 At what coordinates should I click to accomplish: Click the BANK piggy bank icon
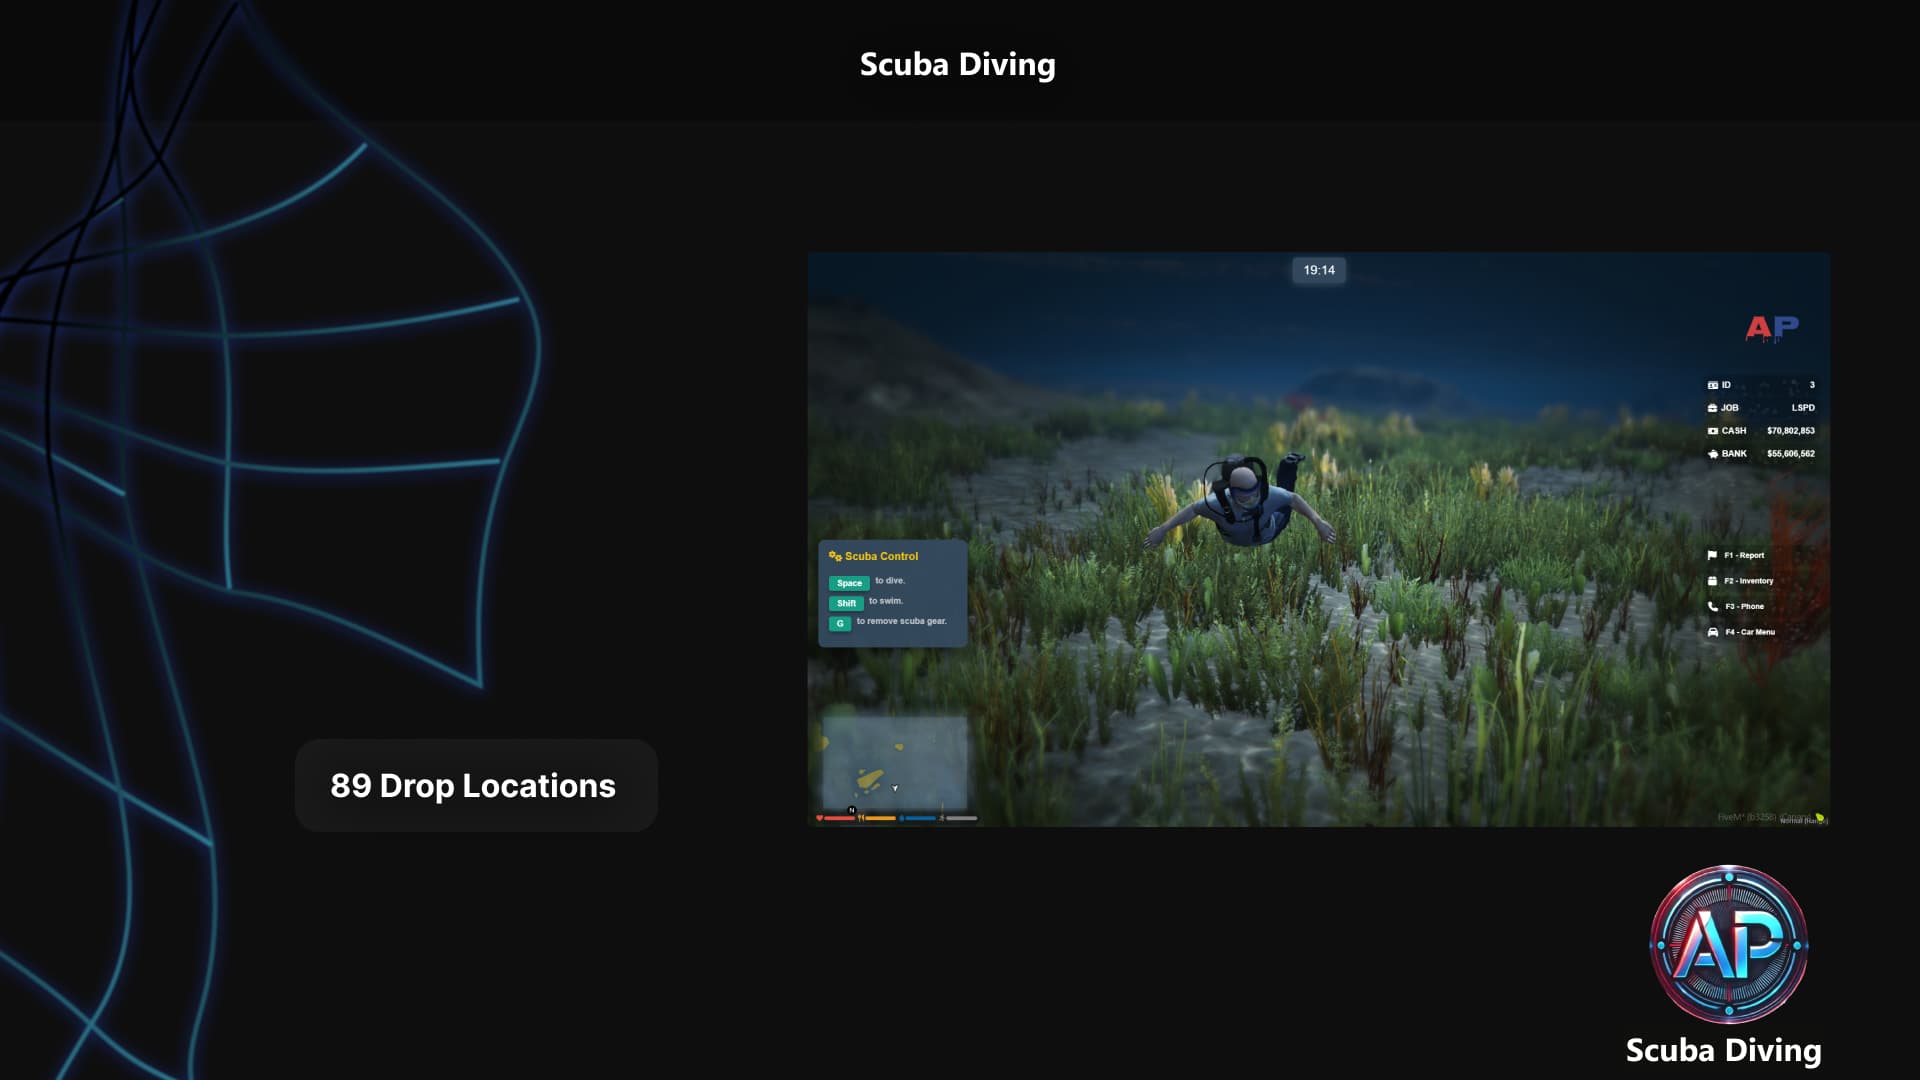[x=1712, y=454]
